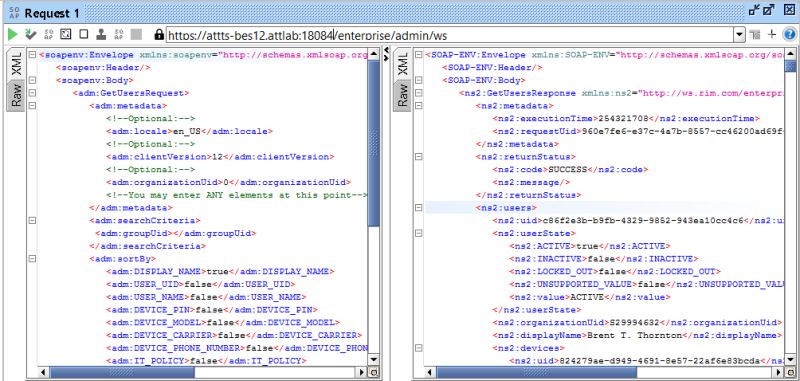Viewport: 800px width, 381px height.
Task: Click the SOAP icon beside Request 1 title
Action: (13, 12)
